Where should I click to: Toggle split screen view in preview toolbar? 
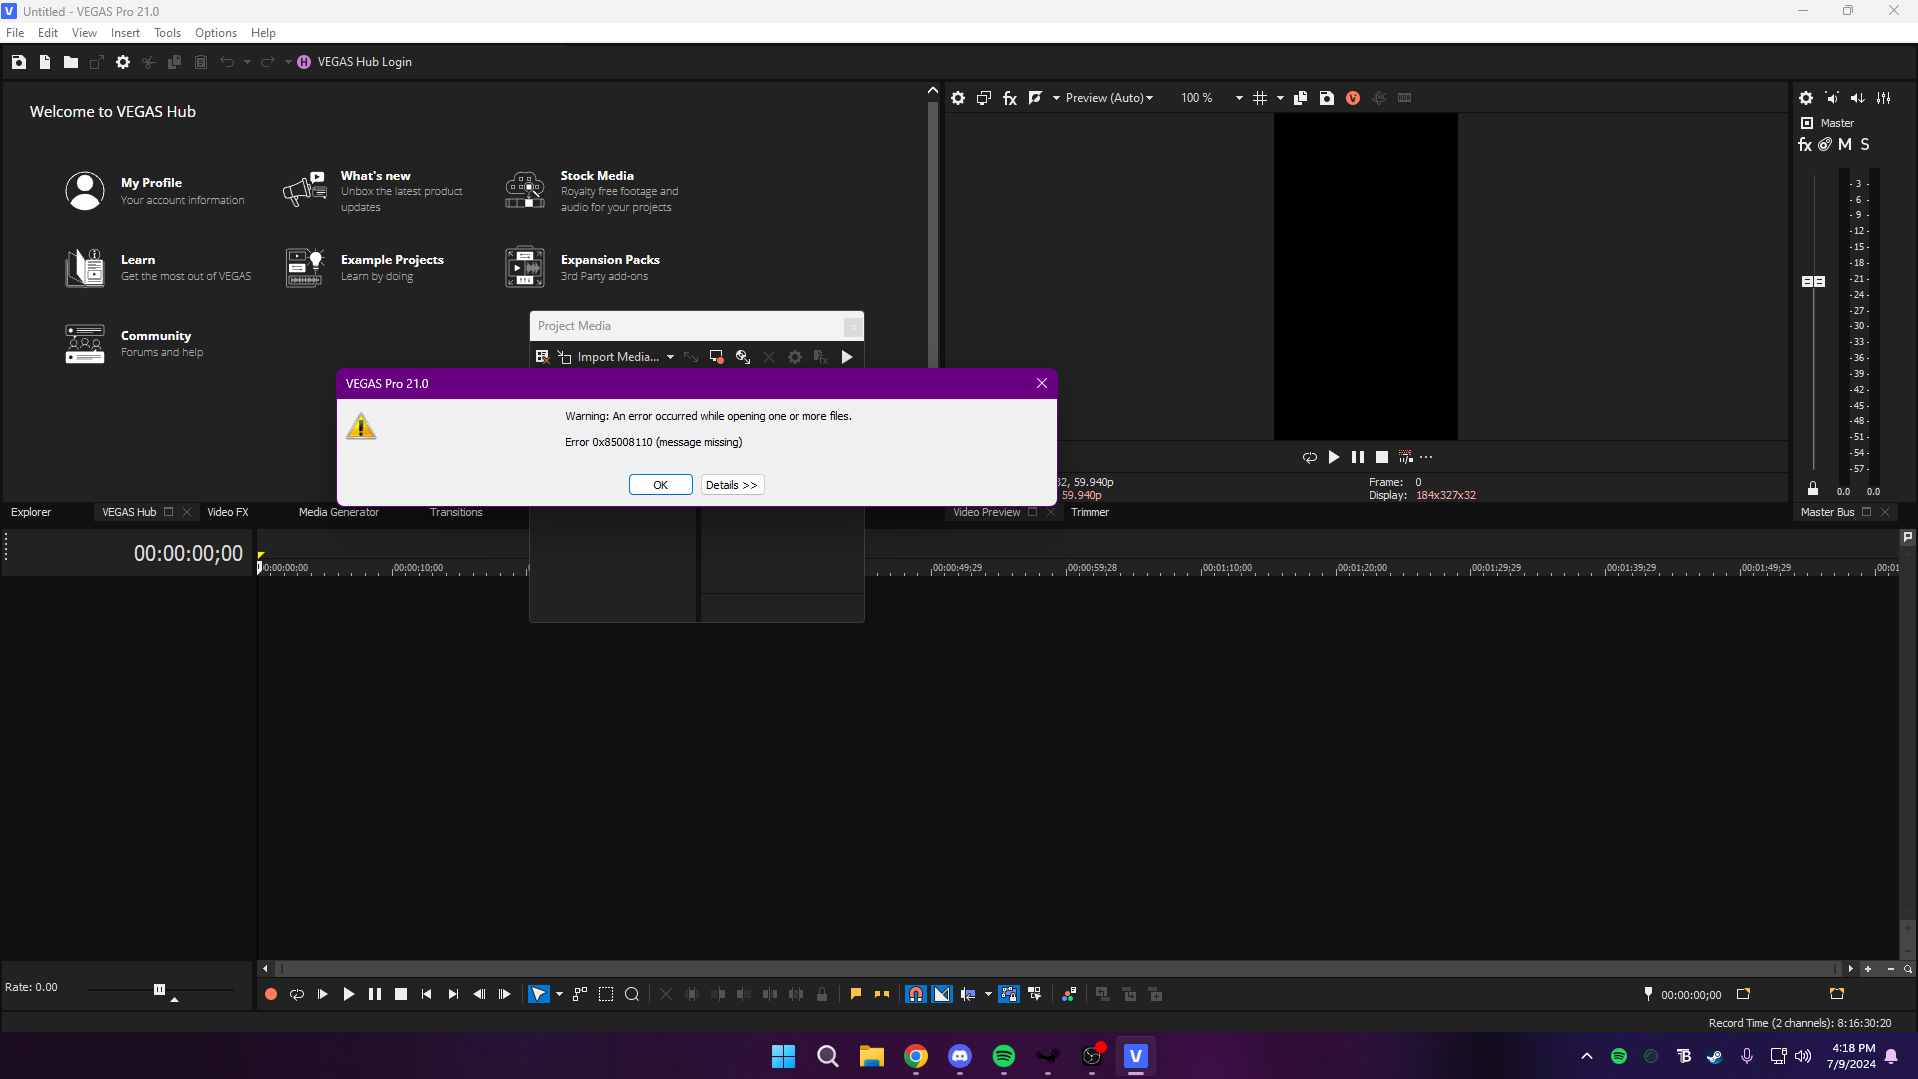tap(1036, 98)
